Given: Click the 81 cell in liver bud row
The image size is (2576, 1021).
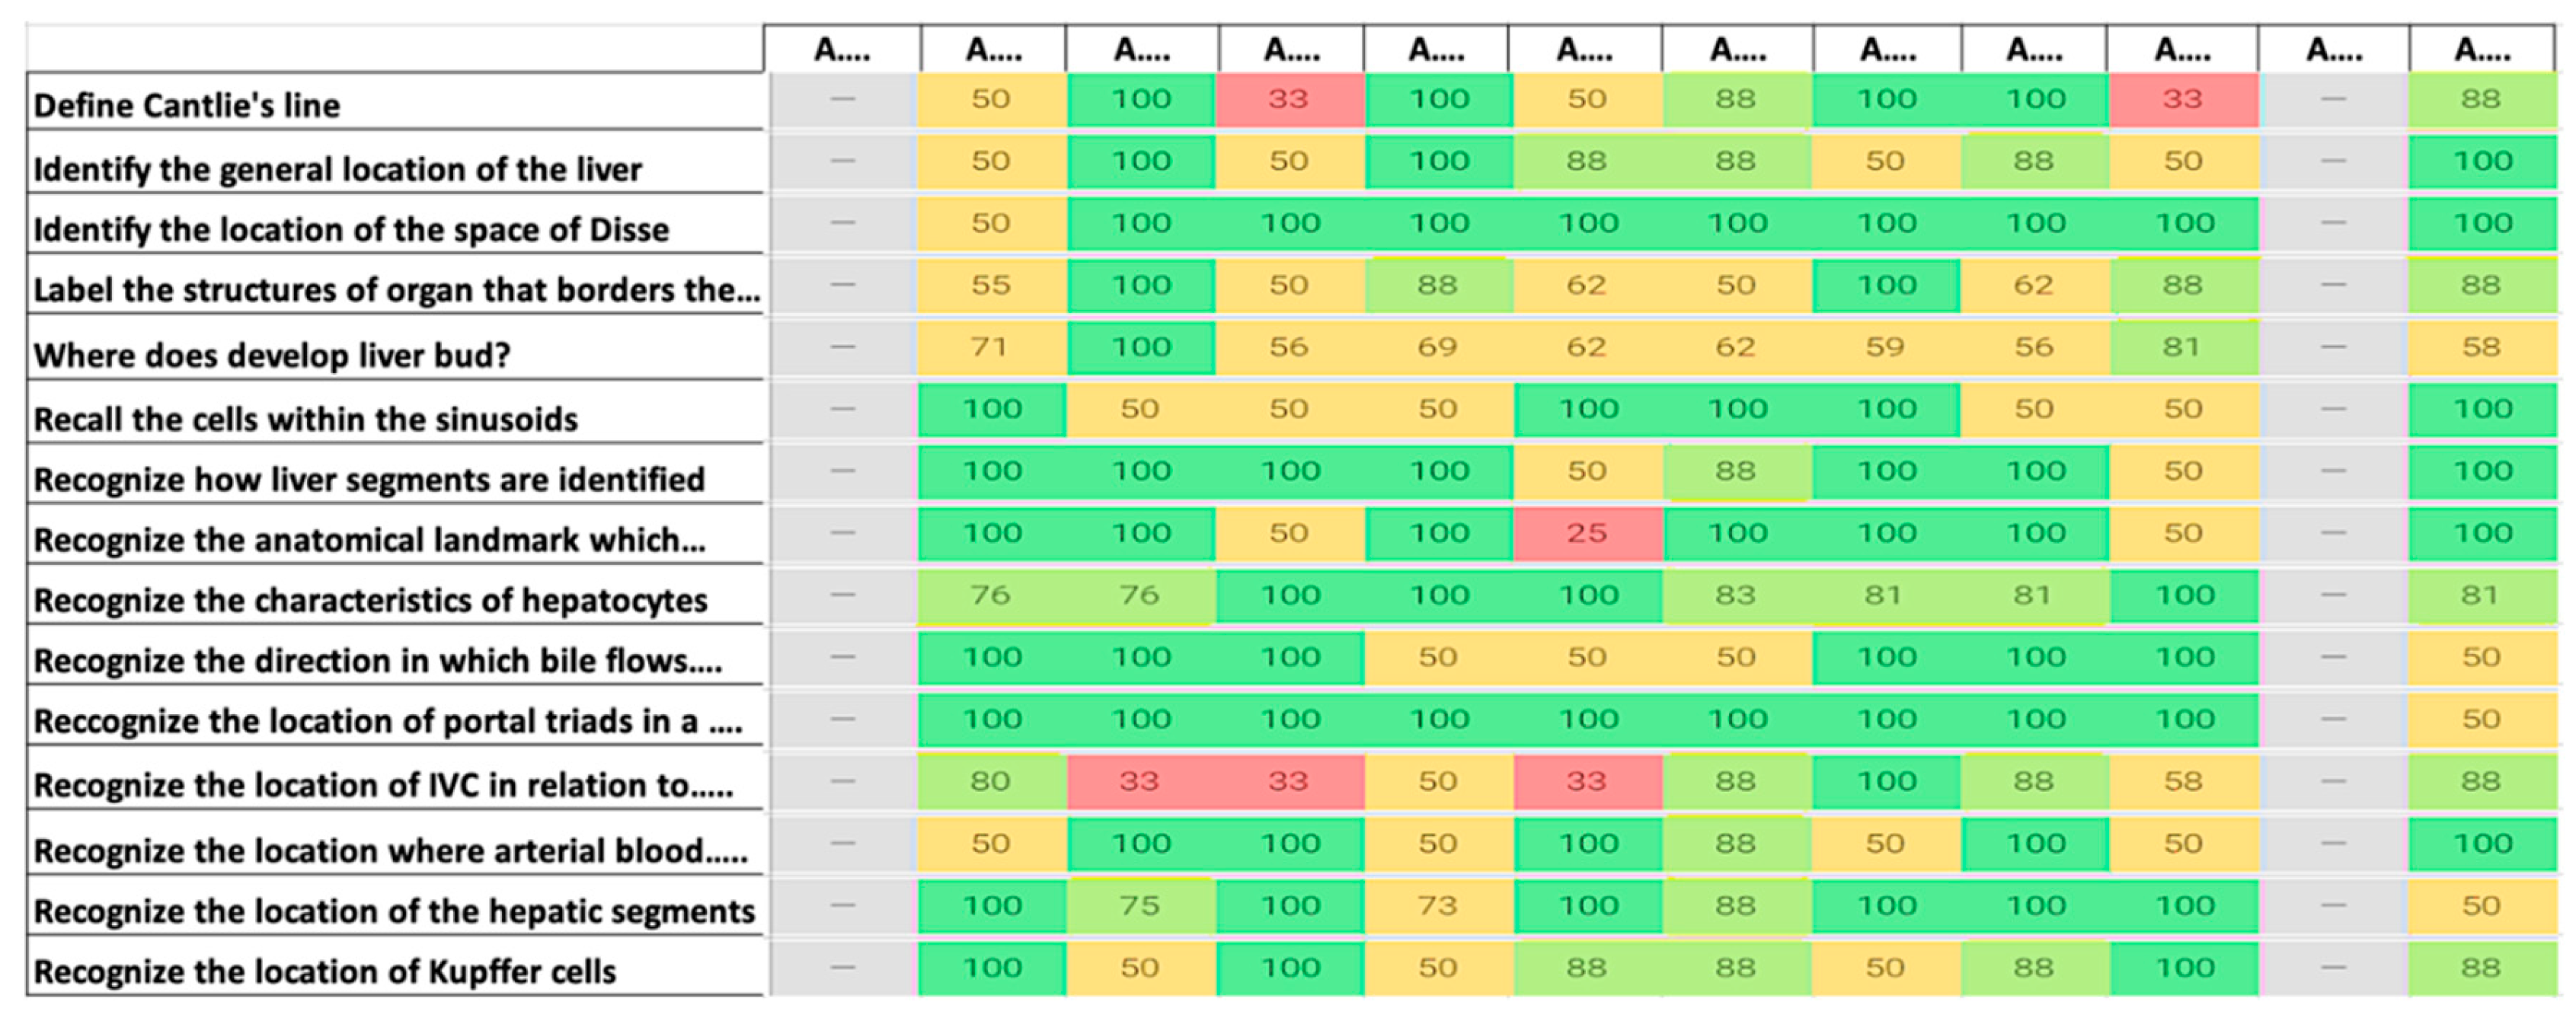Looking at the screenshot, I should (x=2182, y=347).
